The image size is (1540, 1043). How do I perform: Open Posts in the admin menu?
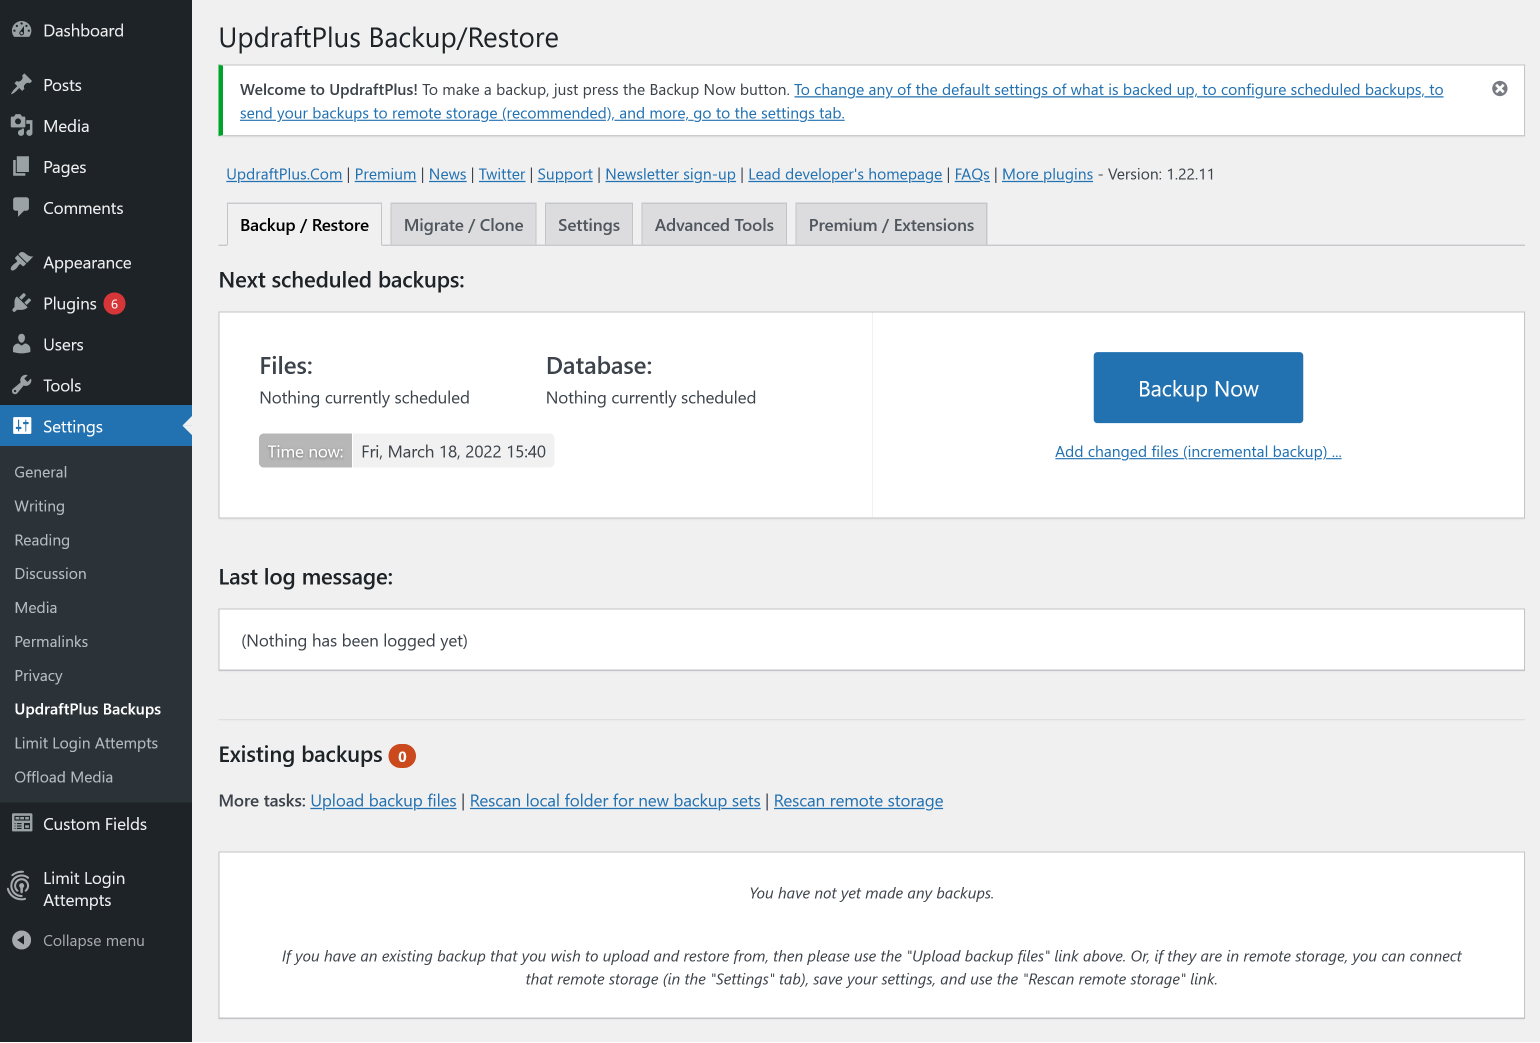(96, 85)
